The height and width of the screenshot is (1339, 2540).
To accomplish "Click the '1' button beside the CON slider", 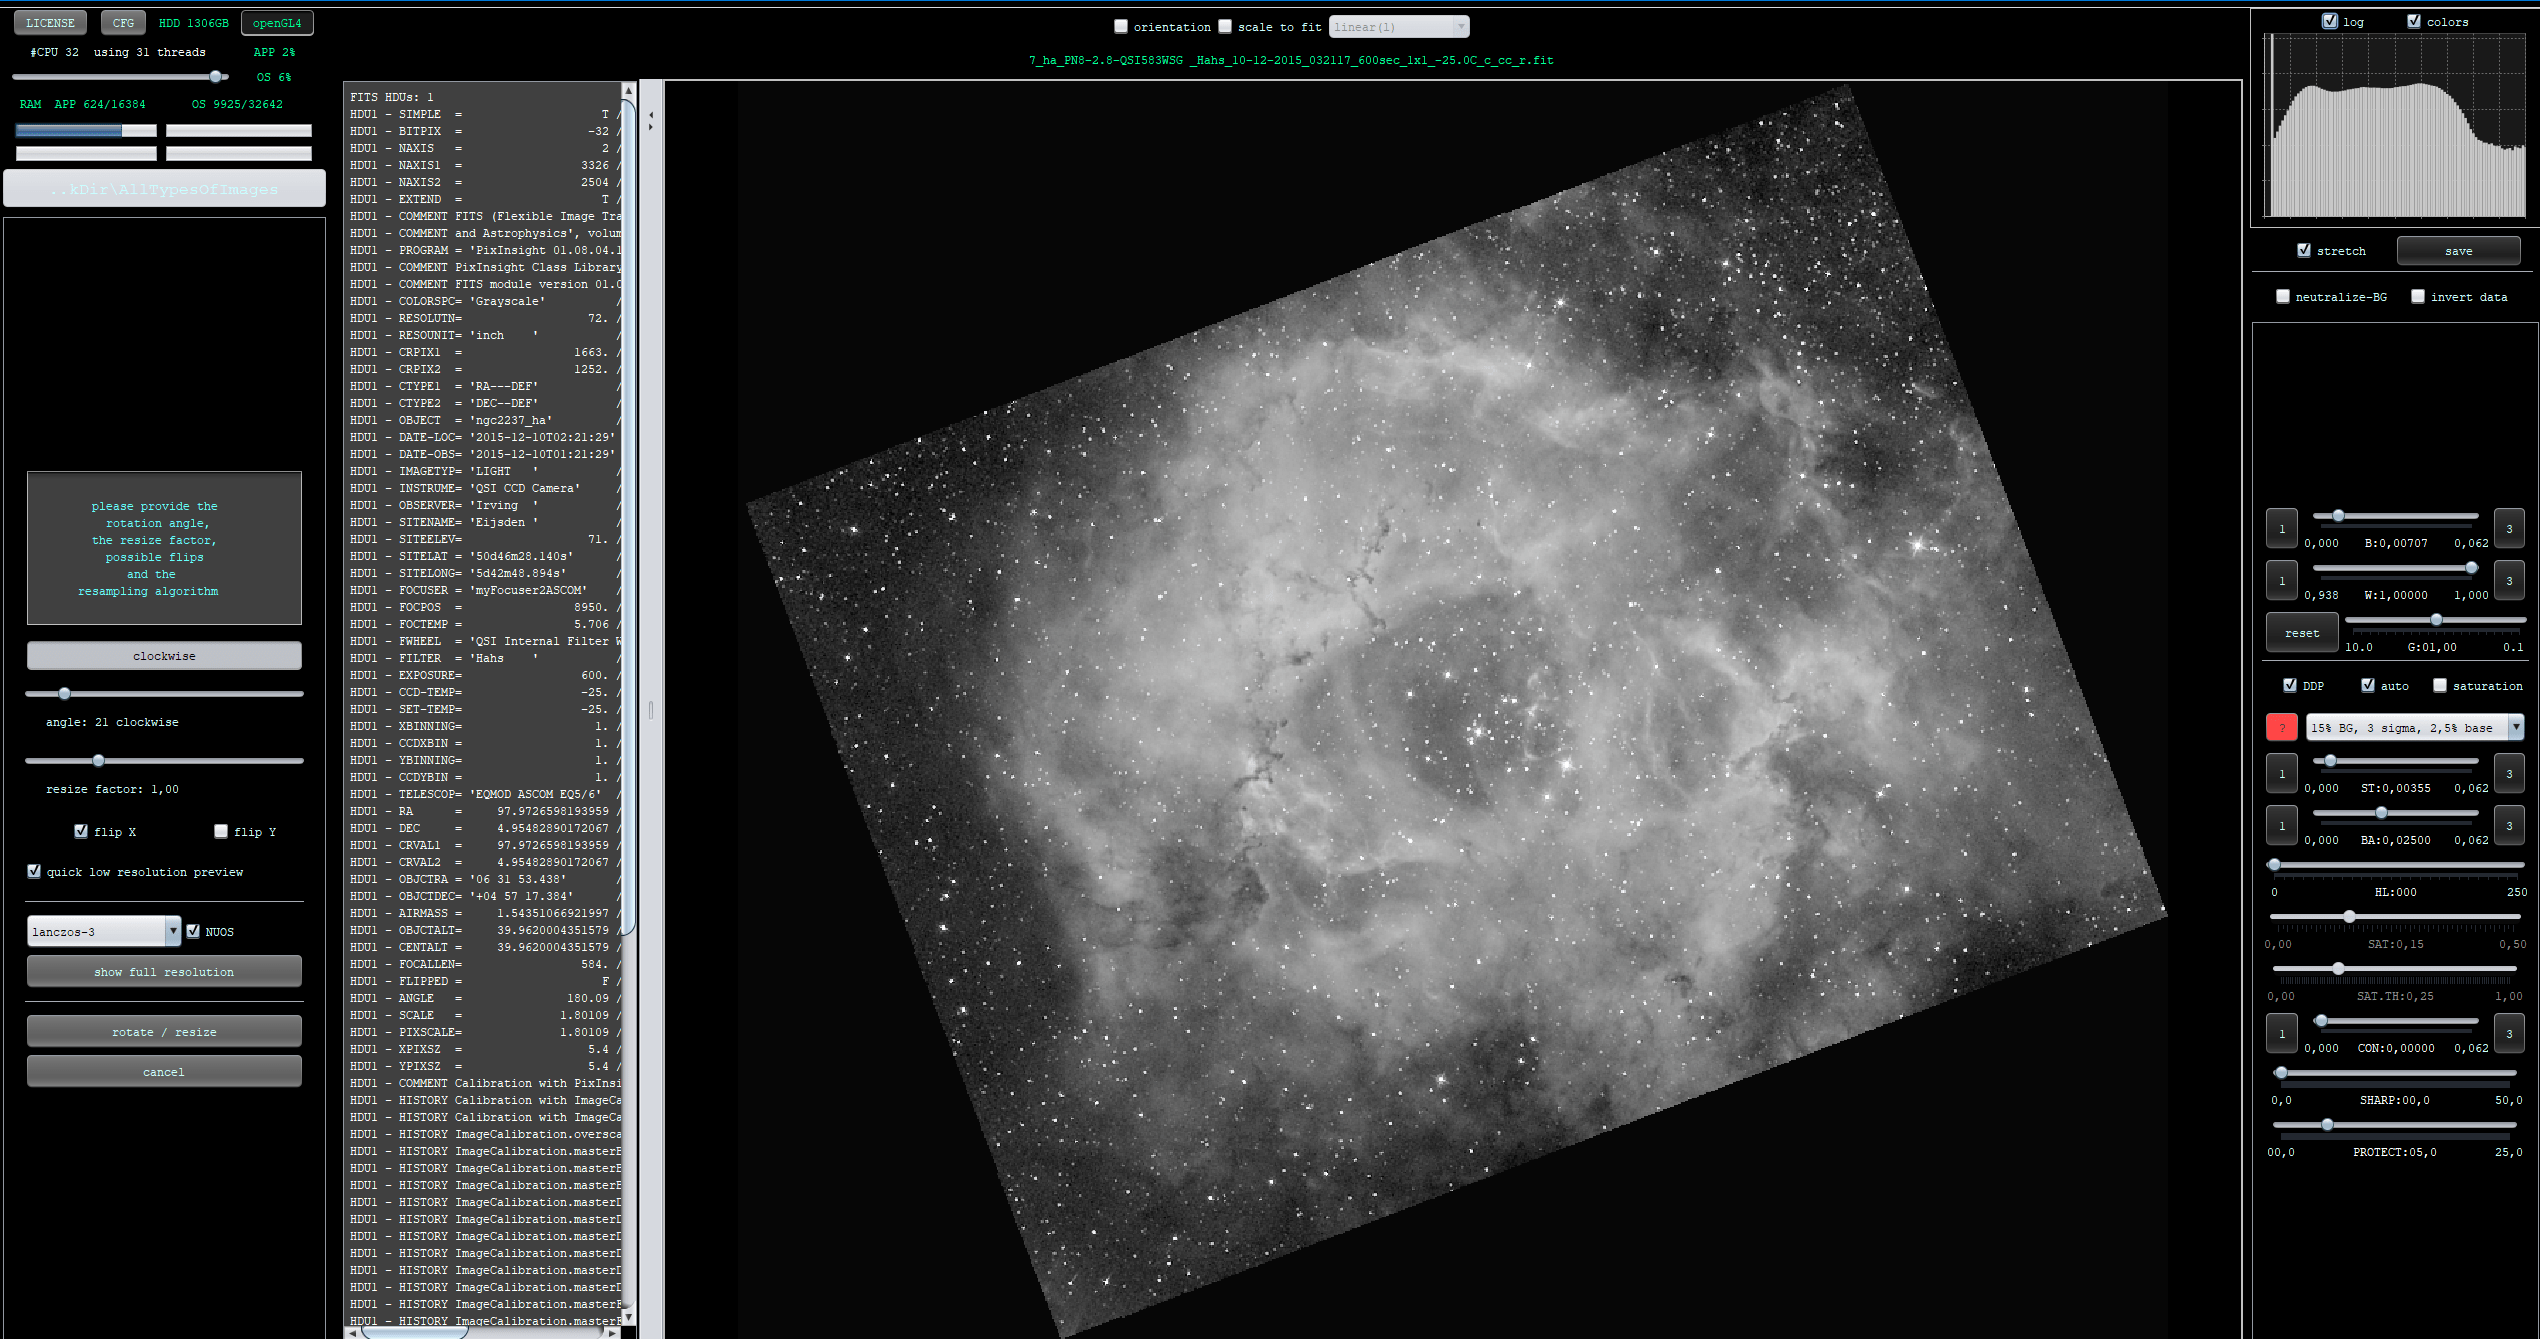I will point(2281,1034).
